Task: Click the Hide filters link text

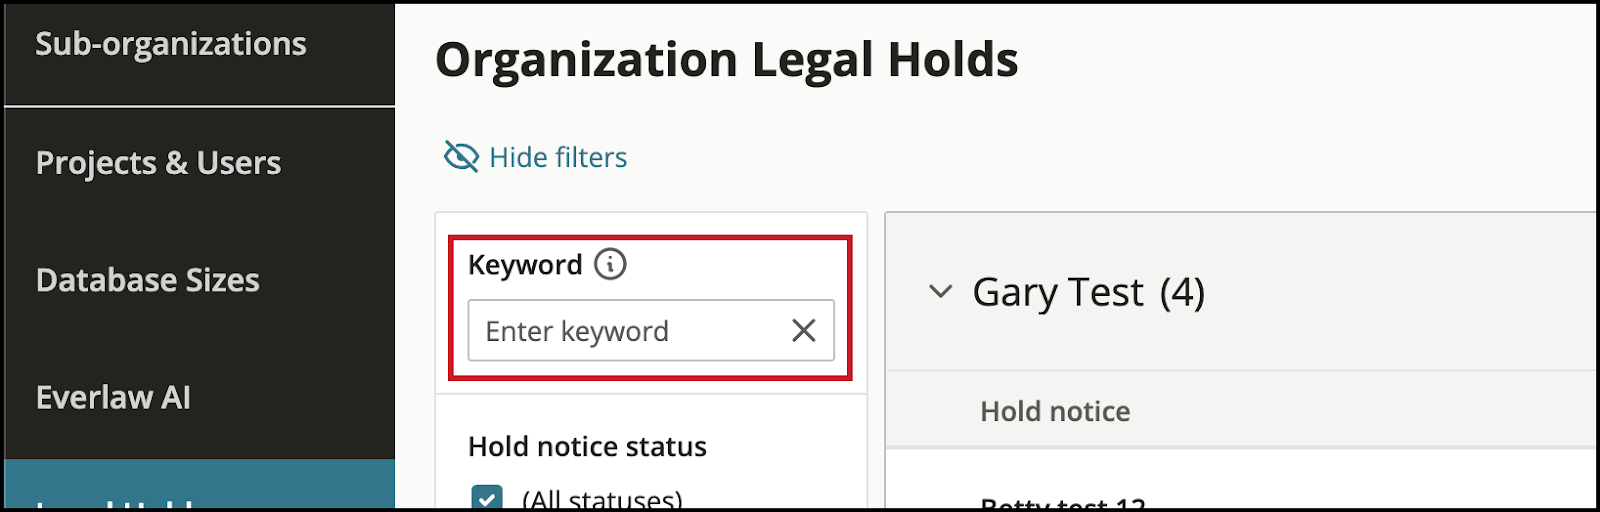Action: point(558,157)
